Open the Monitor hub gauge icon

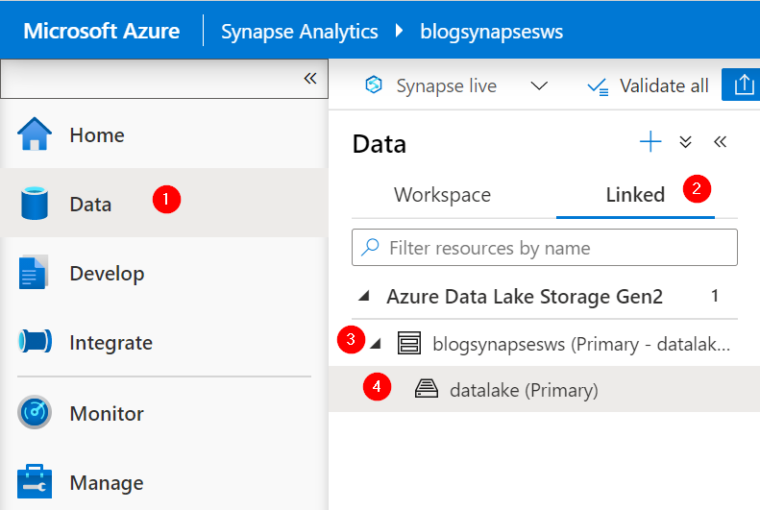(x=34, y=412)
